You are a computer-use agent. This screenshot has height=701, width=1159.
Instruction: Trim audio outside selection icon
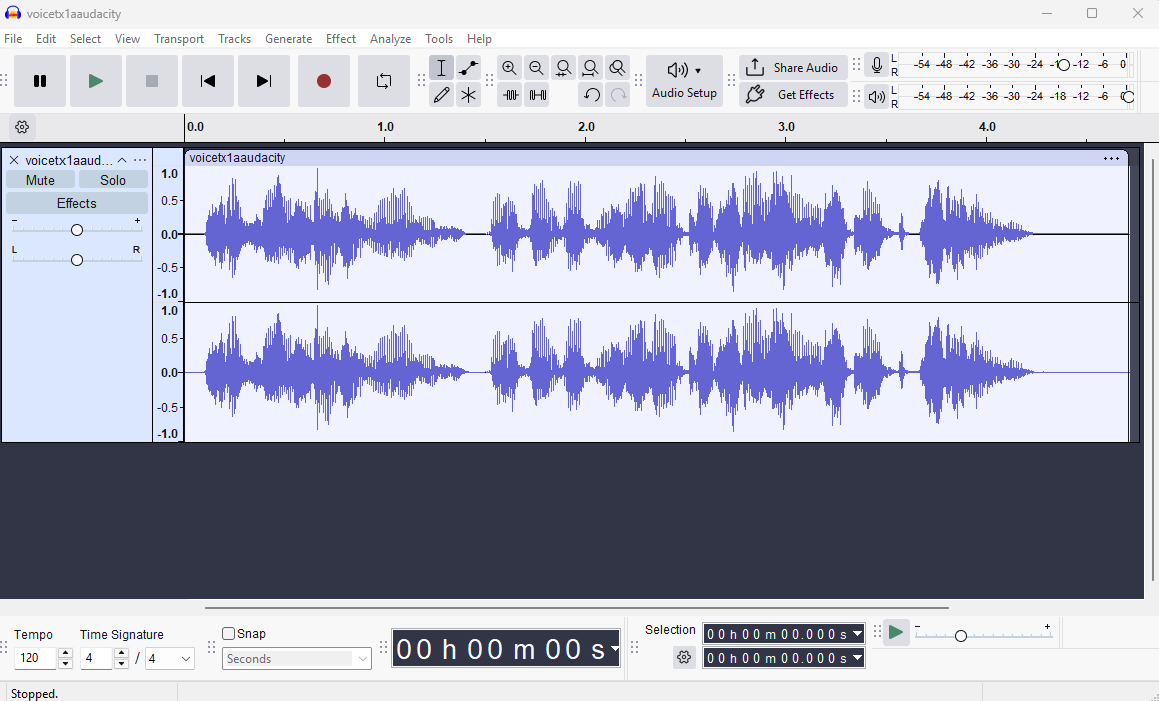tap(510, 95)
